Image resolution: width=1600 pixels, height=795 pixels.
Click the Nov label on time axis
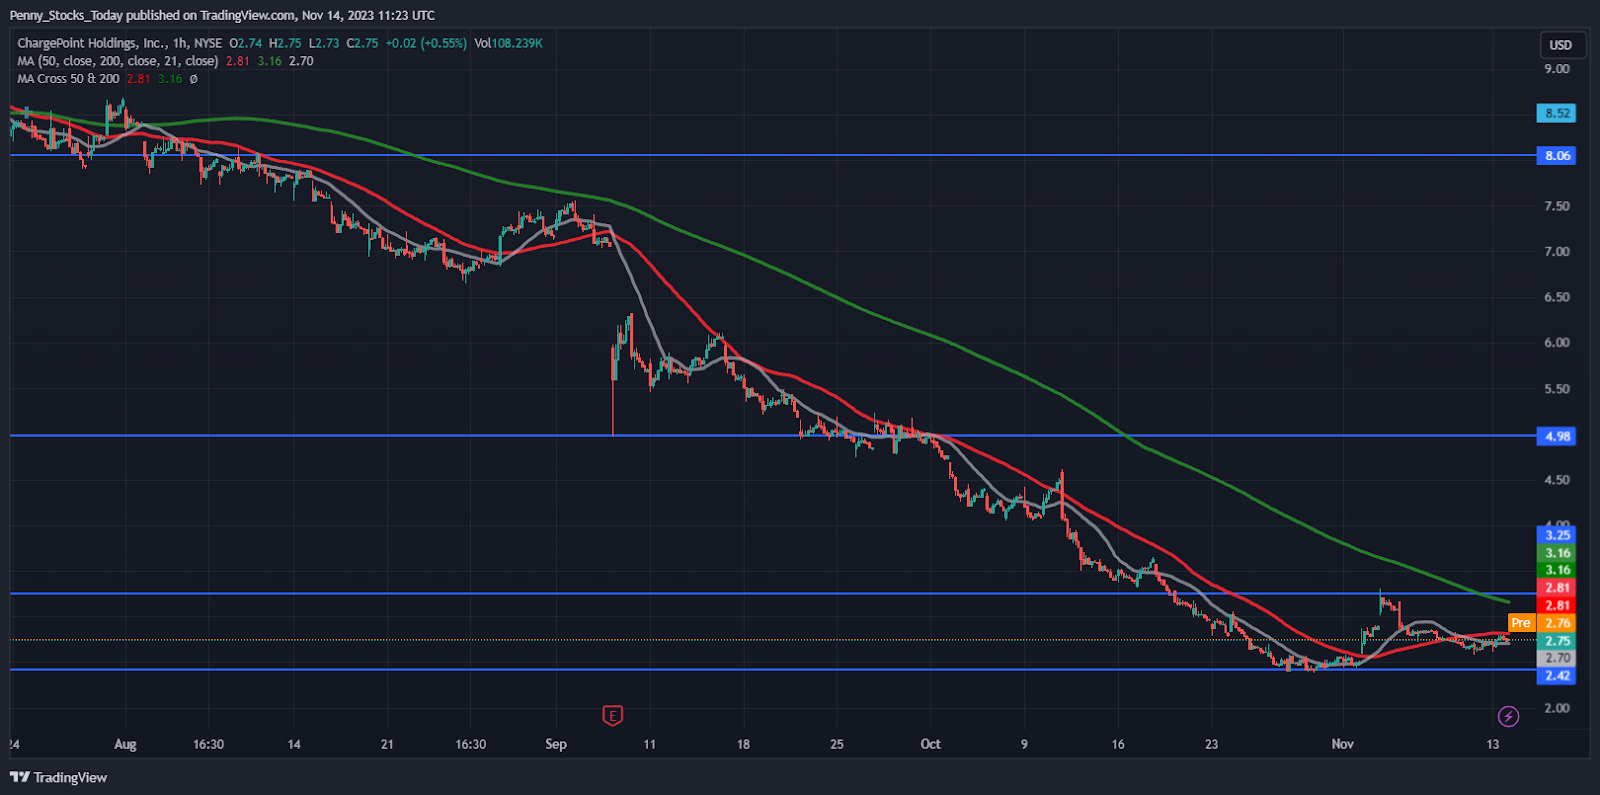coord(1342,744)
